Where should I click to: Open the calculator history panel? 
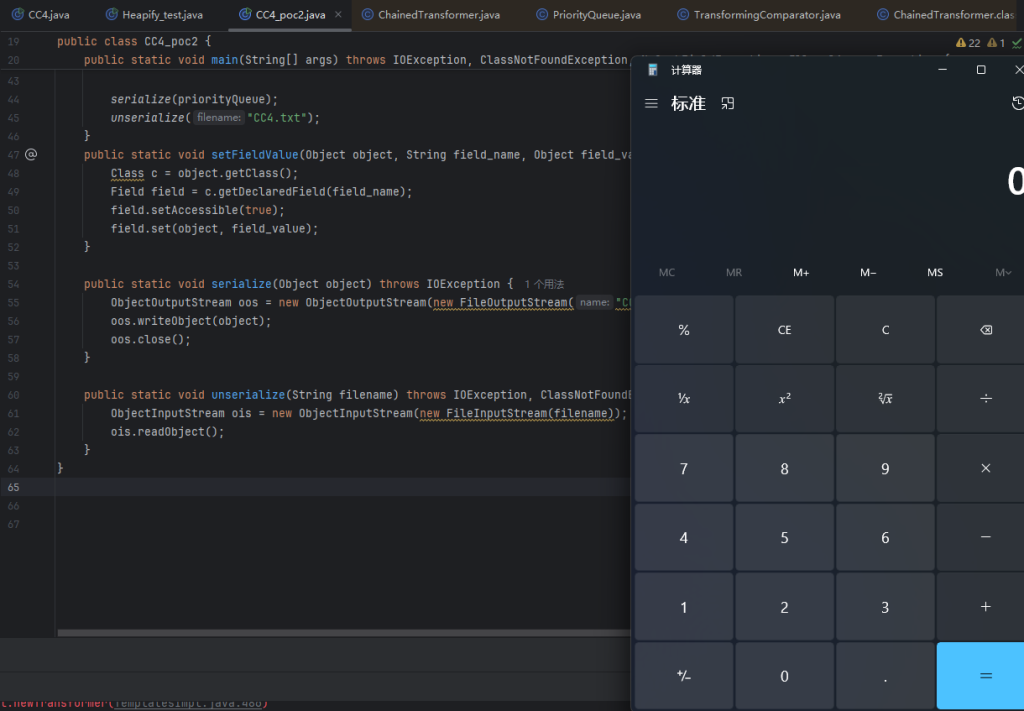click(x=1017, y=104)
